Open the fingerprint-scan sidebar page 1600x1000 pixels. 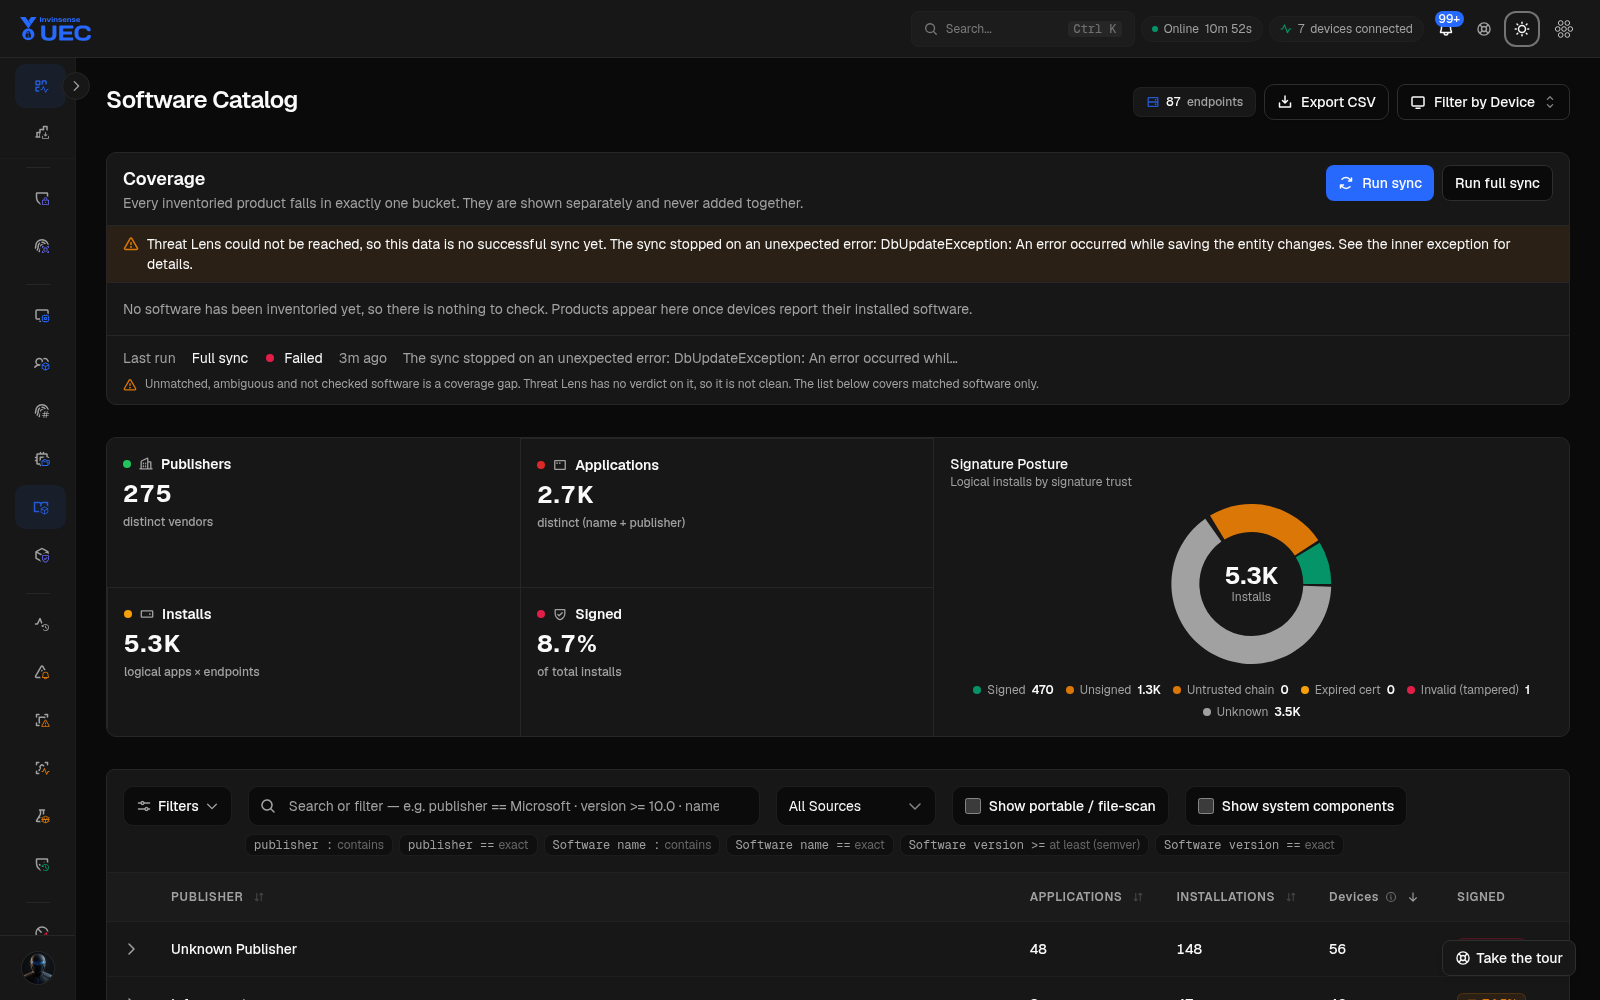41,246
